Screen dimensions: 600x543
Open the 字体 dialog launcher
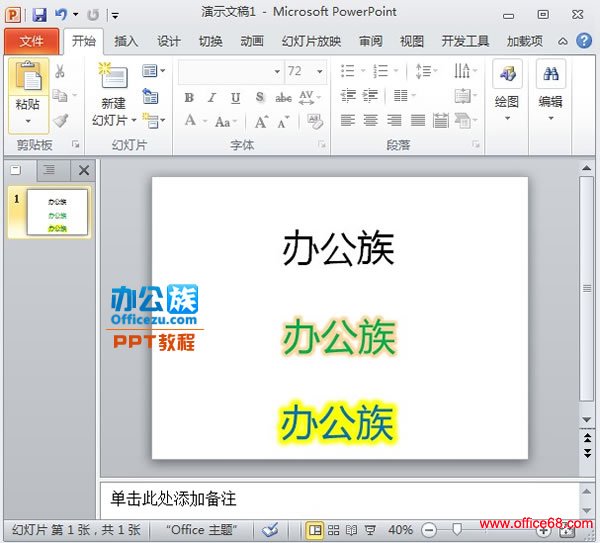point(322,144)
